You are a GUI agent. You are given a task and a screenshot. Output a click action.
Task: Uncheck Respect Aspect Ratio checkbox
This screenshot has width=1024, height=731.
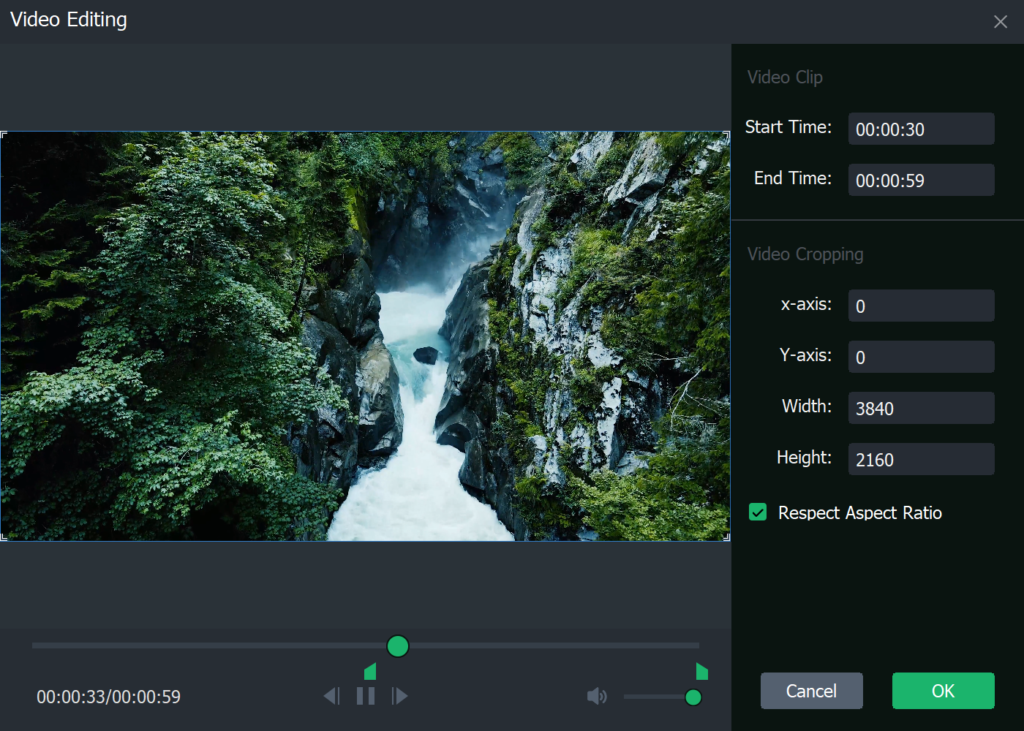pos(758,513)
